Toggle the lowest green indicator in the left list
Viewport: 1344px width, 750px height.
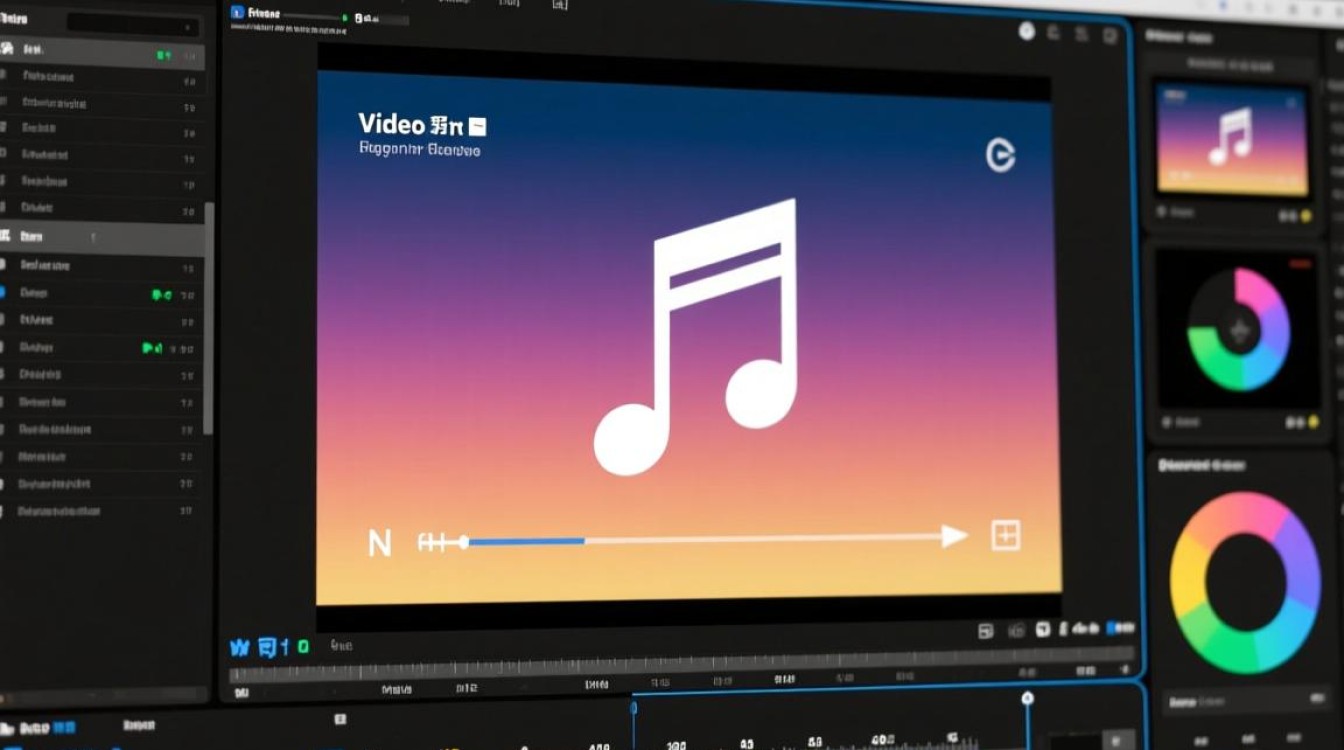[x=152, y=348]
